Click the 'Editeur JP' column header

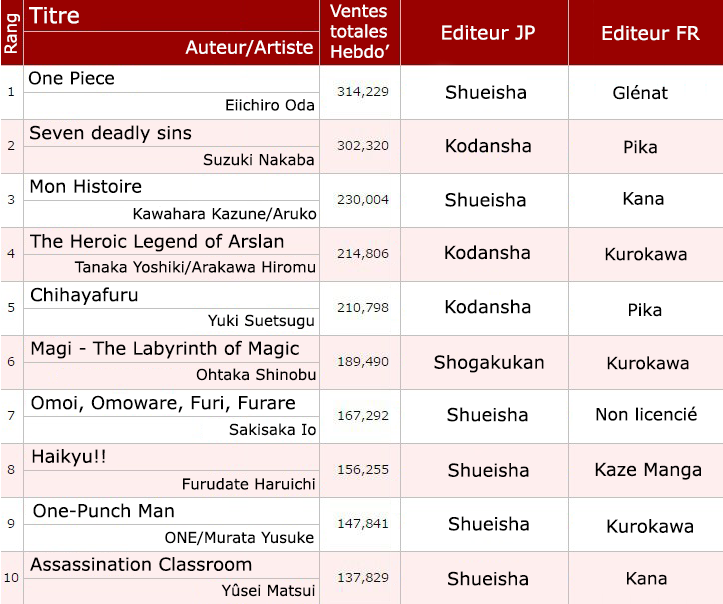pos(488,33)
